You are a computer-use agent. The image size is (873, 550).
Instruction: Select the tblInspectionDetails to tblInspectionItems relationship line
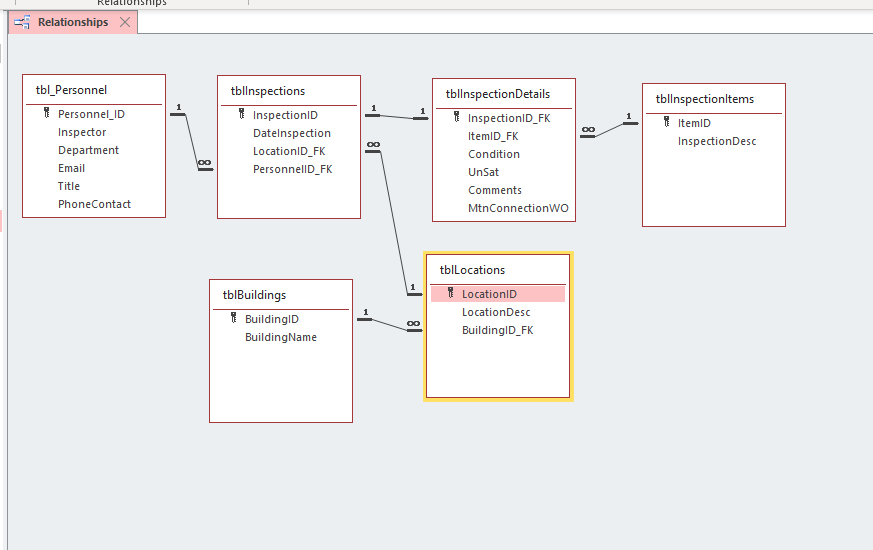click(x=609, y=129)
